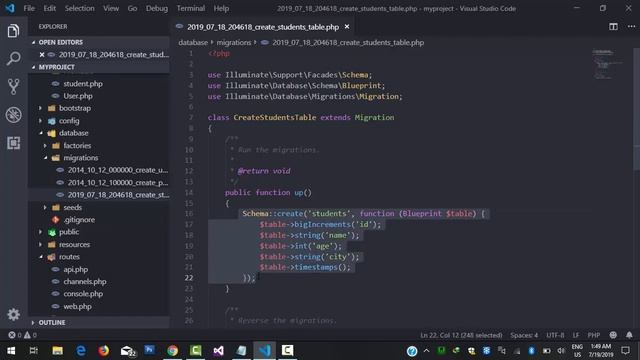
Task: Collapse the Open Editors section
Action: [99, 42]
